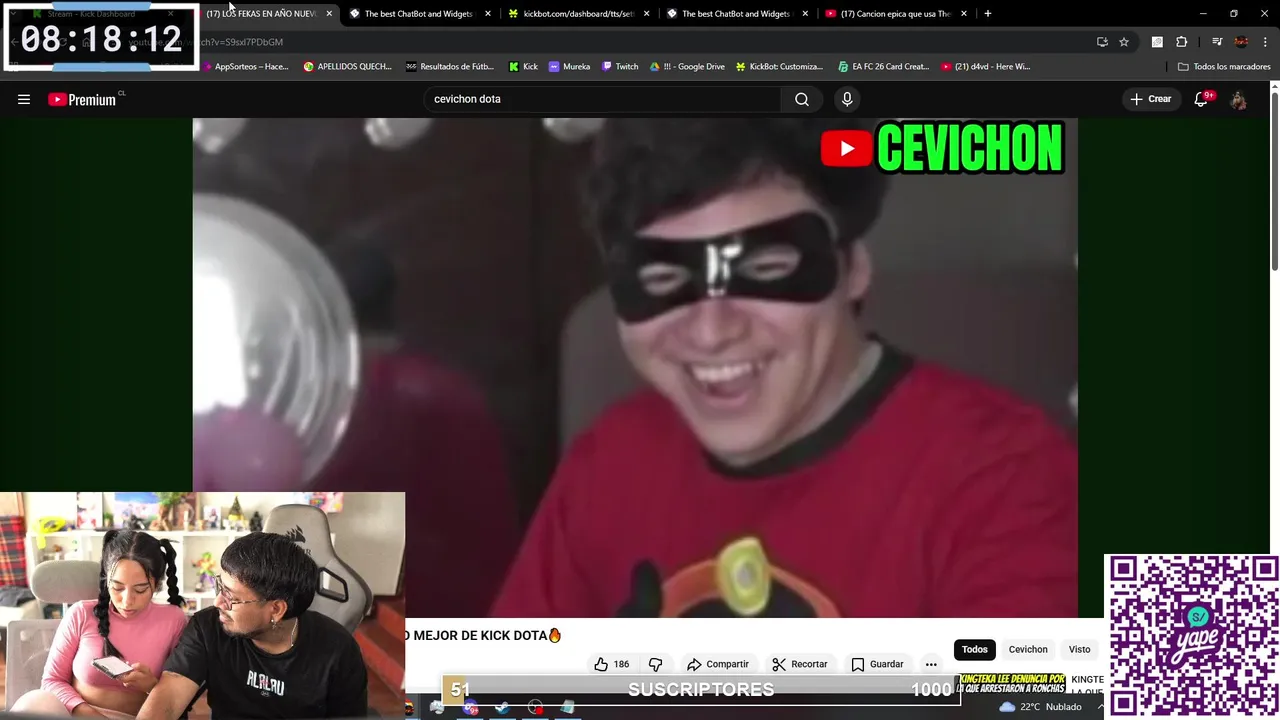Switch to first 'The best ChatBot and Widgets' tab
The height and width of the screenshot is (720, 1280).
point(419,14)
